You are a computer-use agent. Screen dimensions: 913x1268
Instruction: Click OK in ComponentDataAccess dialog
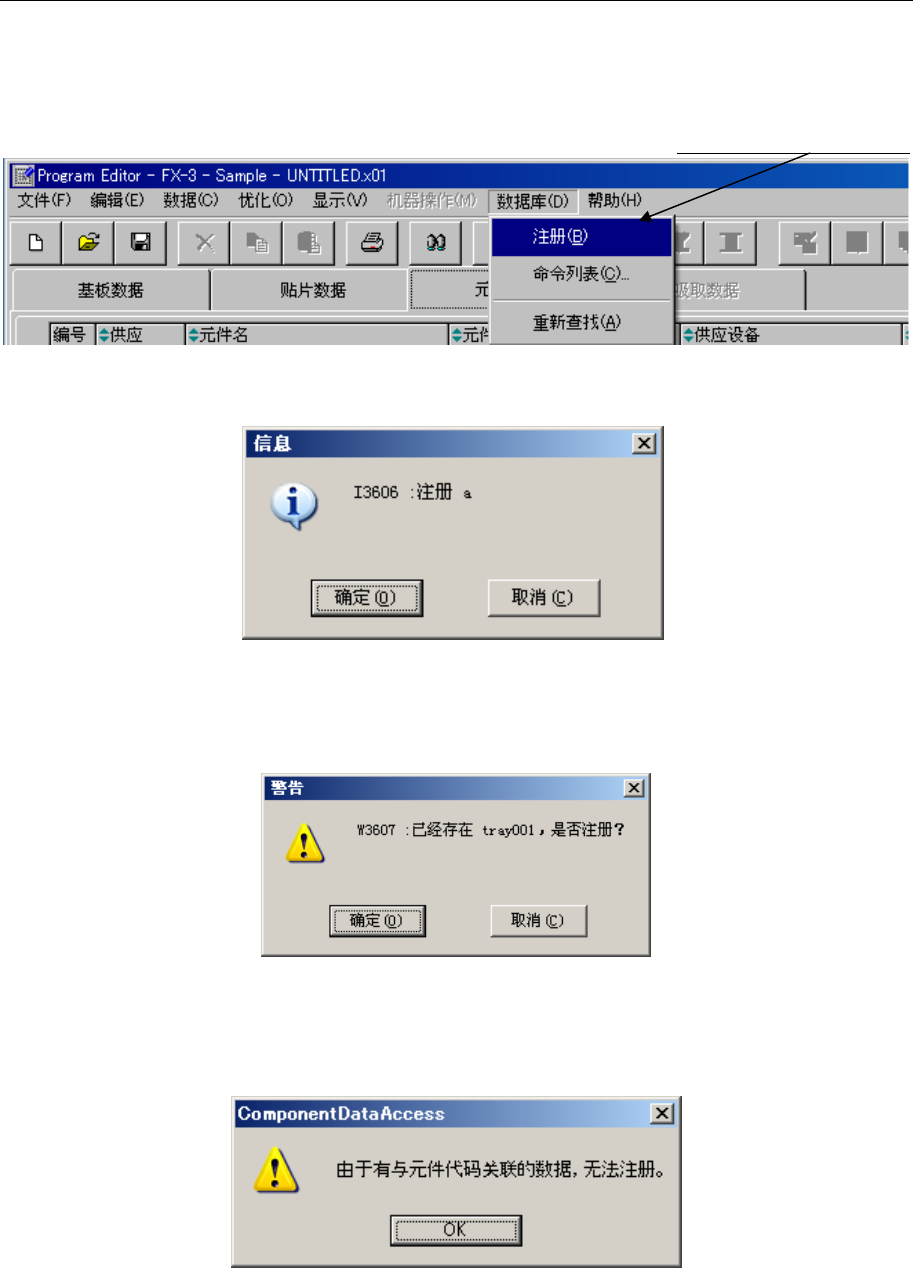click(x=455, y=1229)
